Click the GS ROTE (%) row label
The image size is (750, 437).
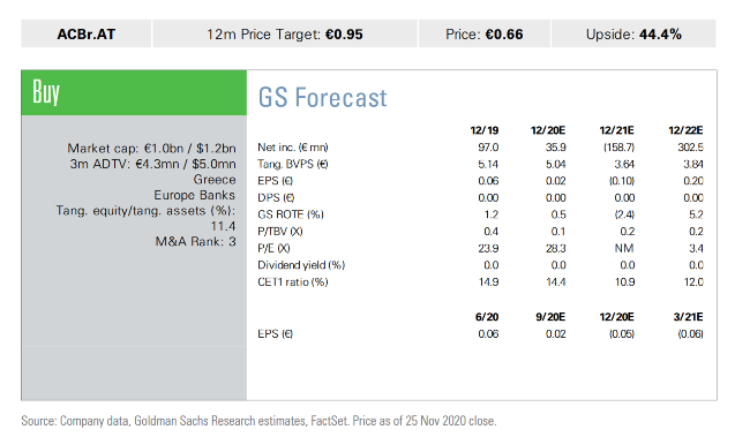coord(290,215)
